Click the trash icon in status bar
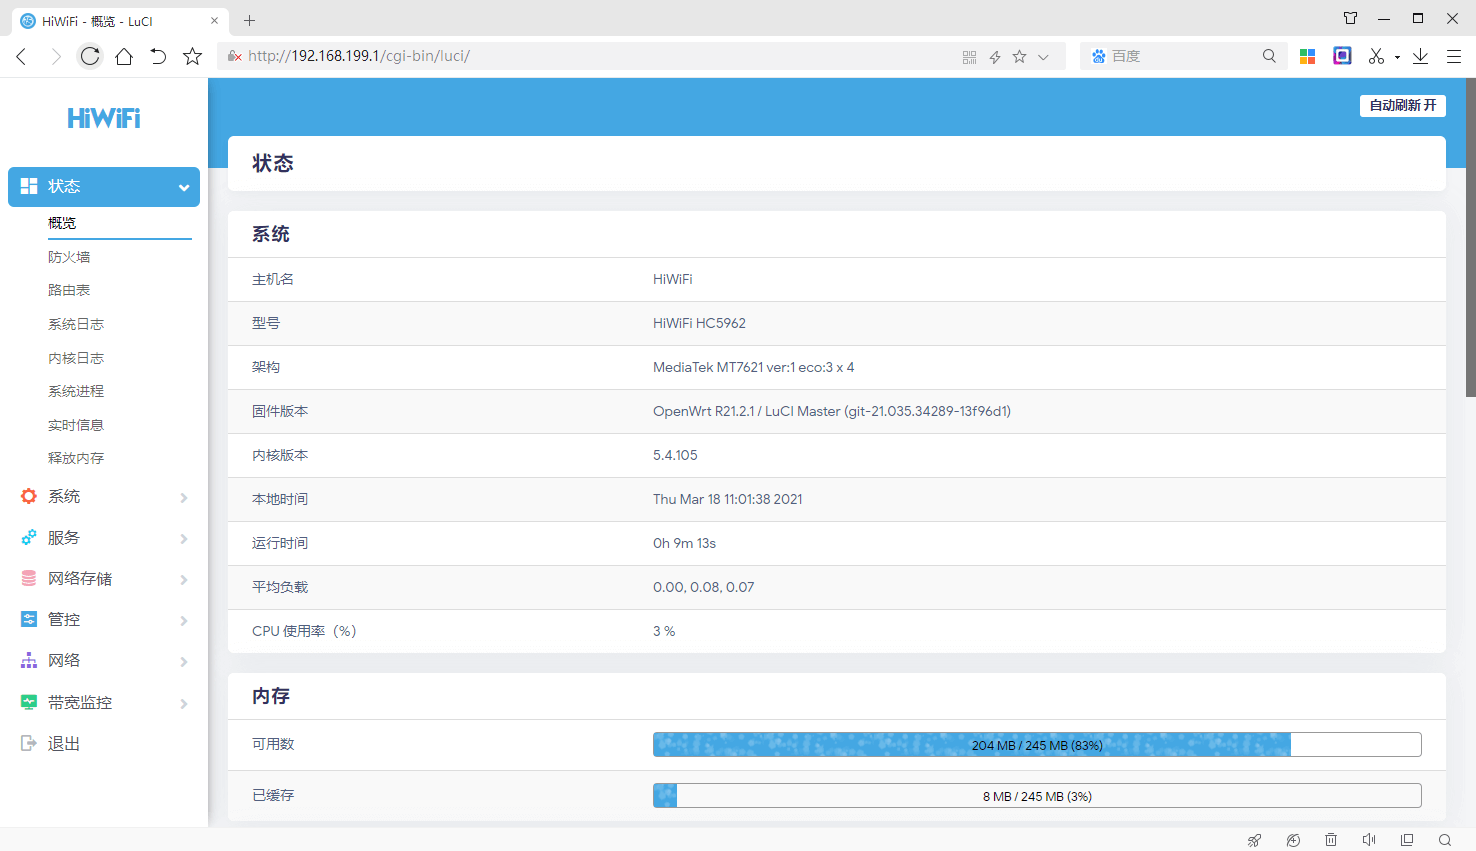Viewport: 1476px width, 851px height. 1331,840
